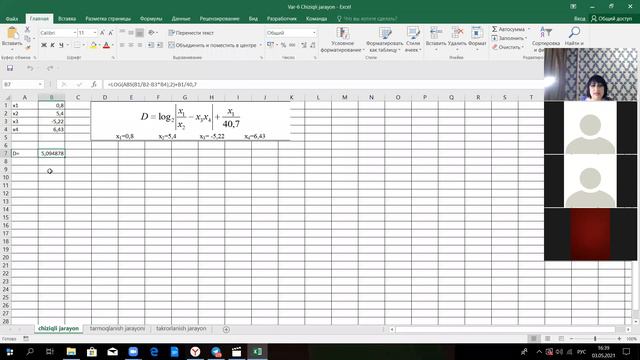Open Zoom app from taskbar
This screenshot has width=640, height=360.
[133, 351]
